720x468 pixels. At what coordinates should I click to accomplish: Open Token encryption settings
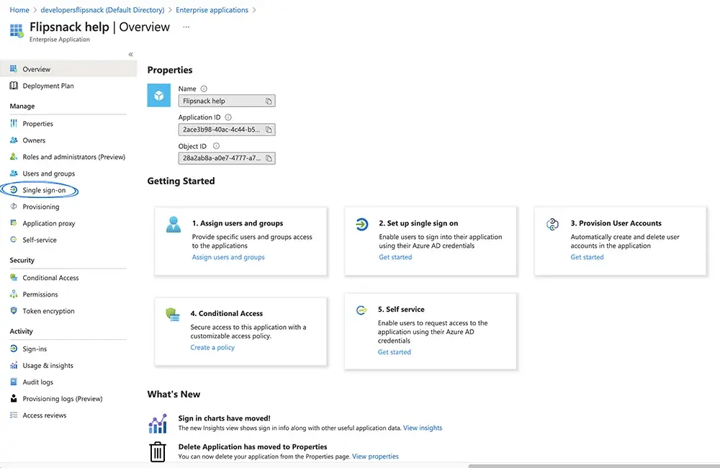point(48,311)
